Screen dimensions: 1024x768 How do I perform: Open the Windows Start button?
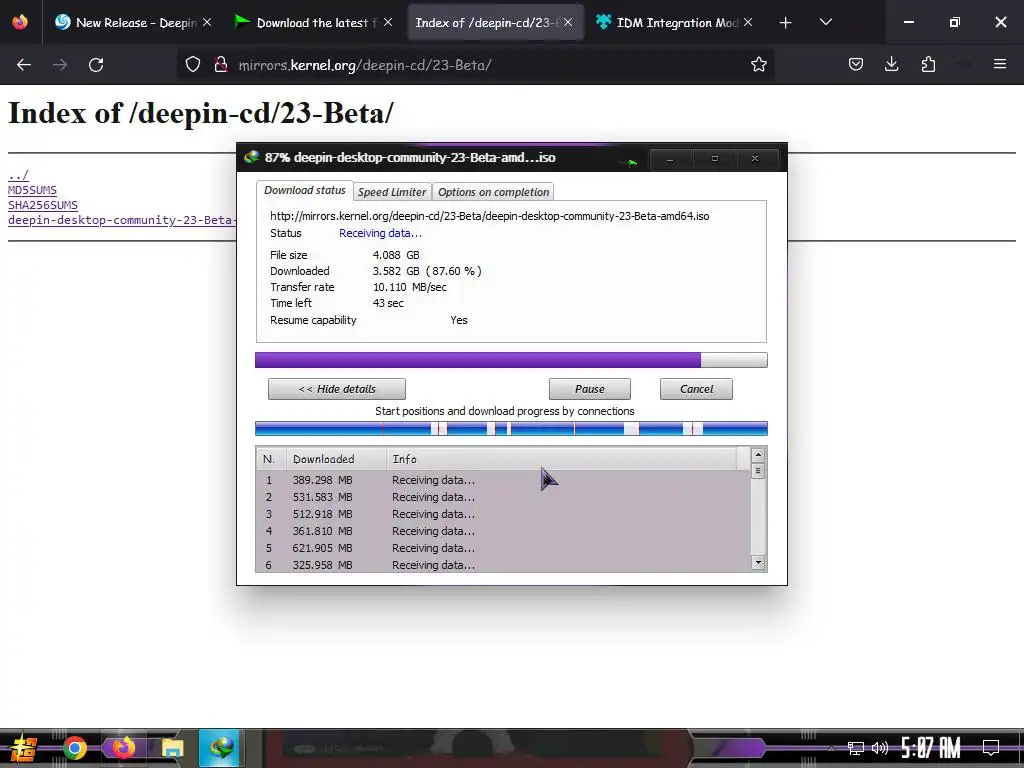point(24,748)
